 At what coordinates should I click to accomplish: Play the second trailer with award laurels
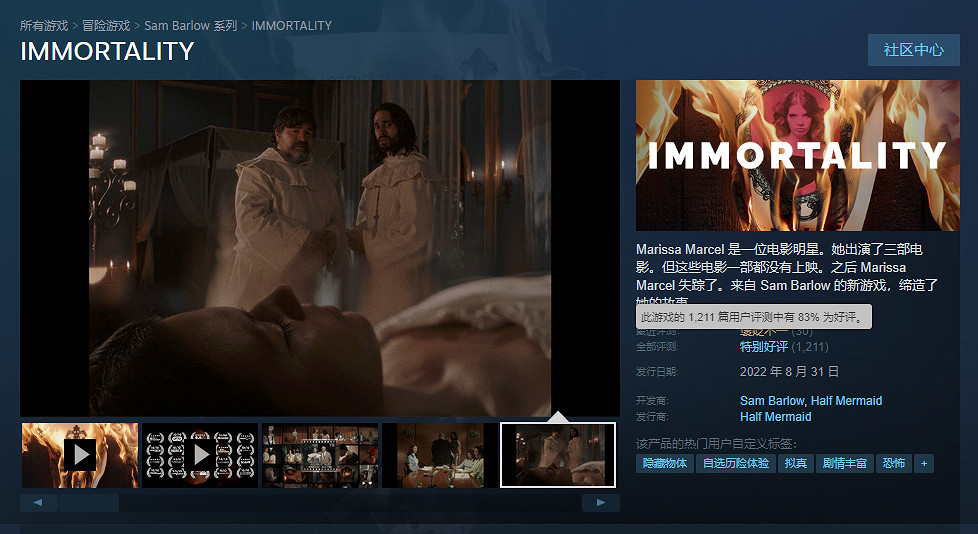pyautogui.click(x=200, y=455)
